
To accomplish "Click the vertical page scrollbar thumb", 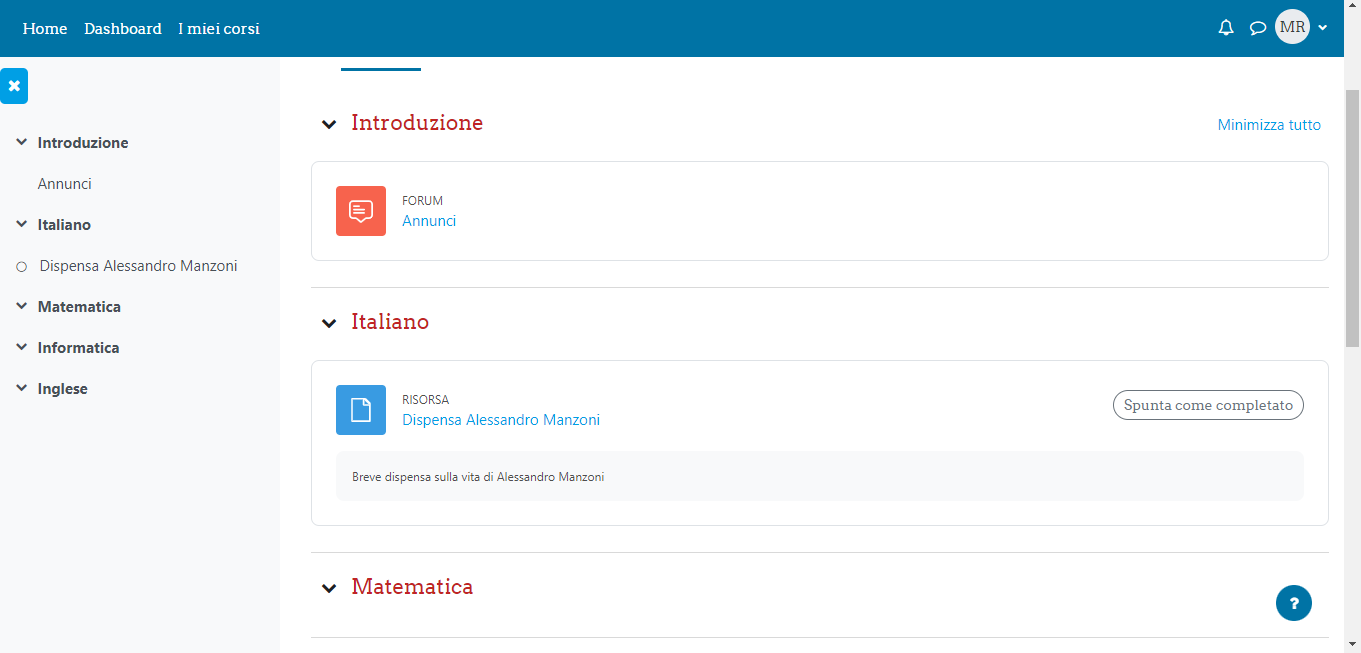I will point(1352,218).
